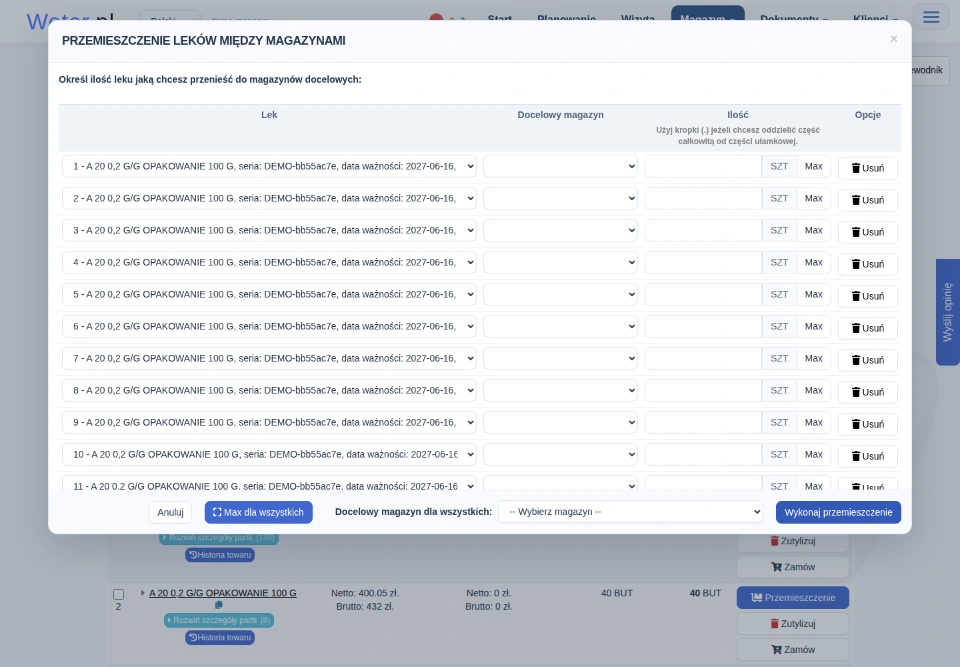Click the Max button in row 9
This screenshot has width=960, height=667.
pyautogui.click(x=814, y=423)
